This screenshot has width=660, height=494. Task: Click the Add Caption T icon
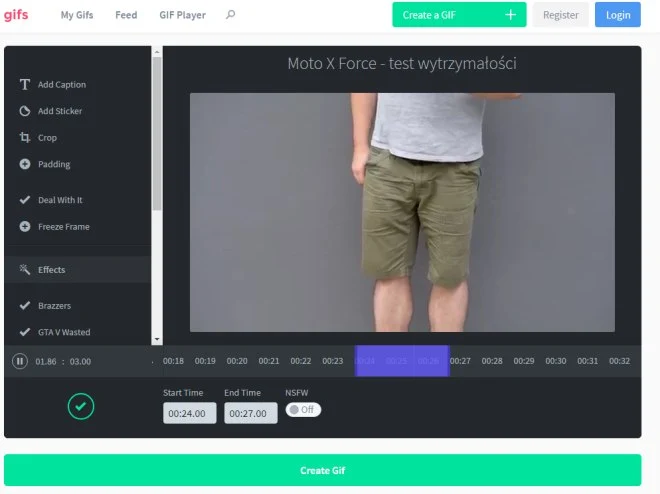click(25, 85)
